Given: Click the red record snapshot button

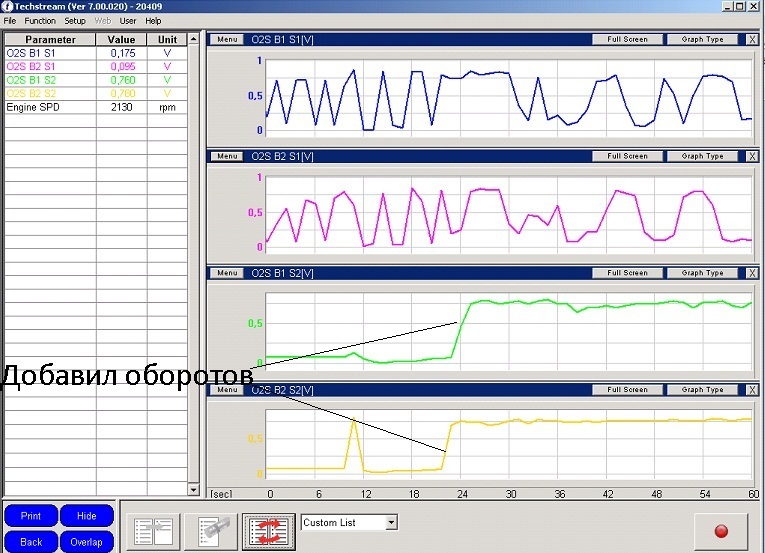Looking at the screenshot, I should coord(720,530).
